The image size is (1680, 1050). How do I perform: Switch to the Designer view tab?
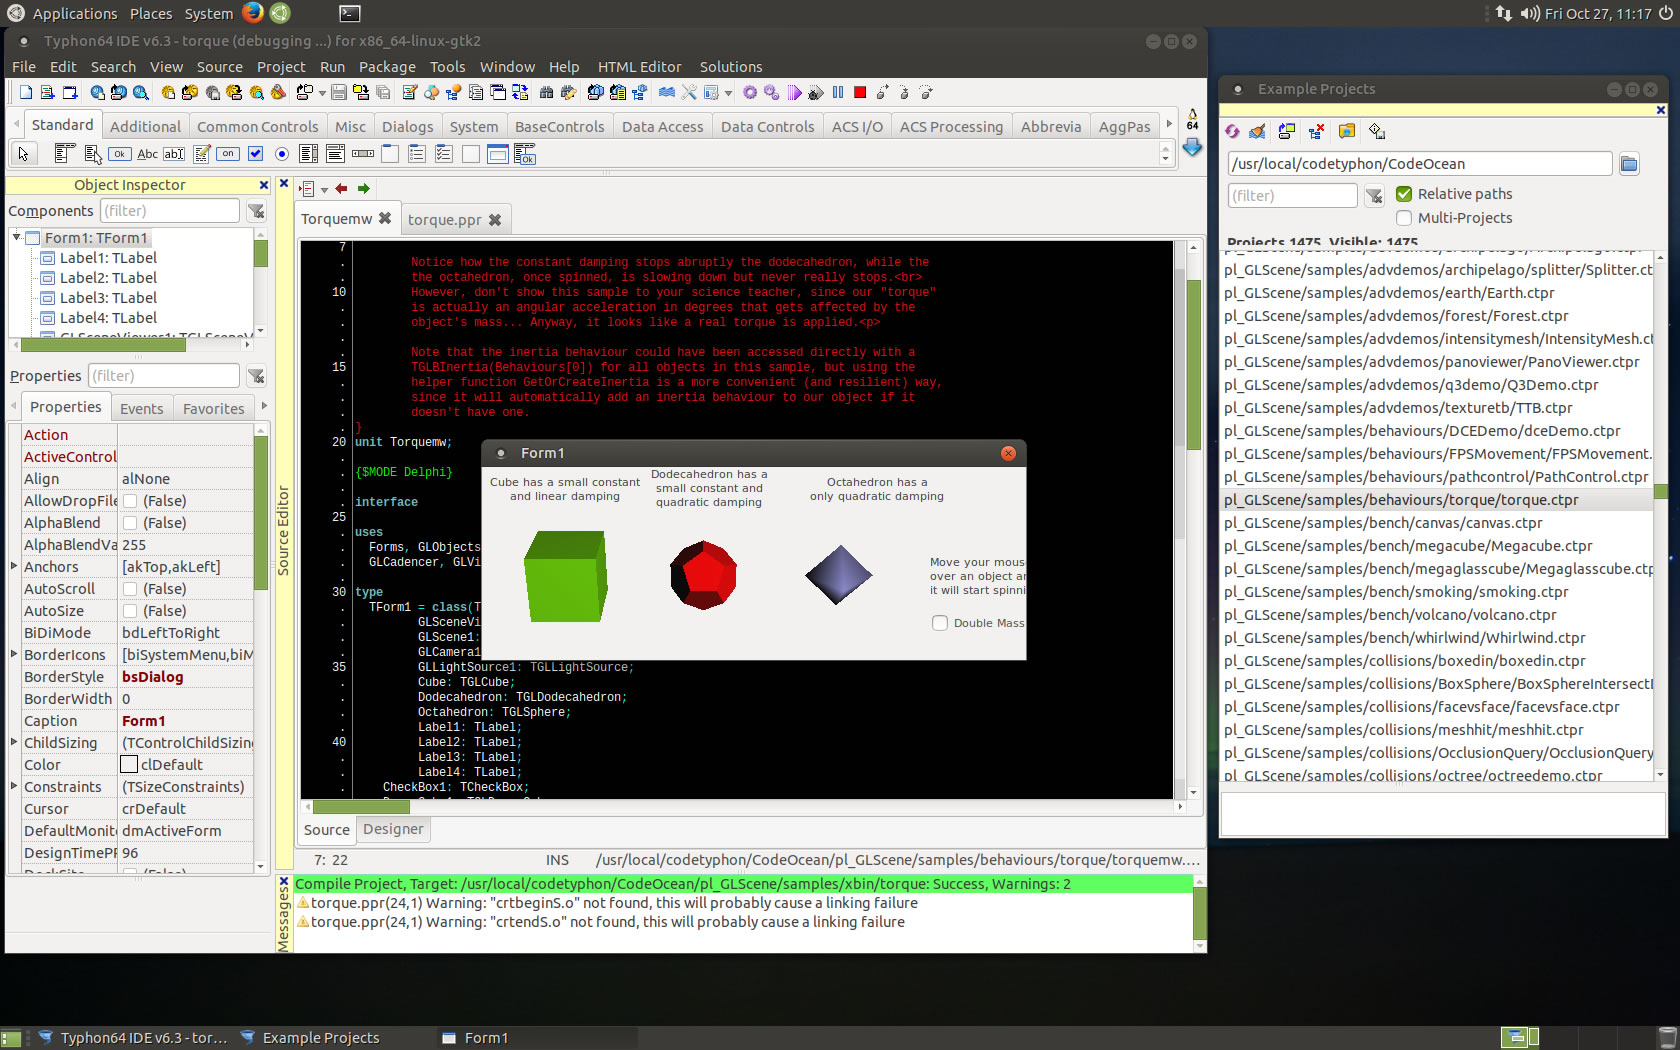pos(393,829)
